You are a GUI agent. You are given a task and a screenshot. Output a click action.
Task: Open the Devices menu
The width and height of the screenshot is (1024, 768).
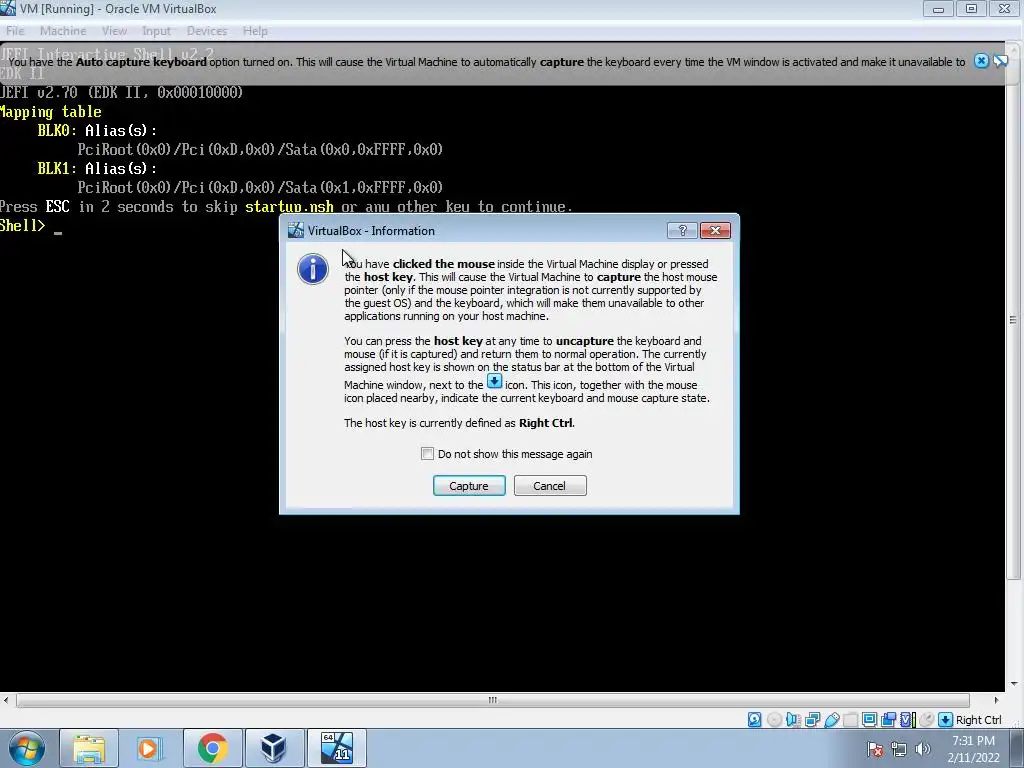pos(206,31)
